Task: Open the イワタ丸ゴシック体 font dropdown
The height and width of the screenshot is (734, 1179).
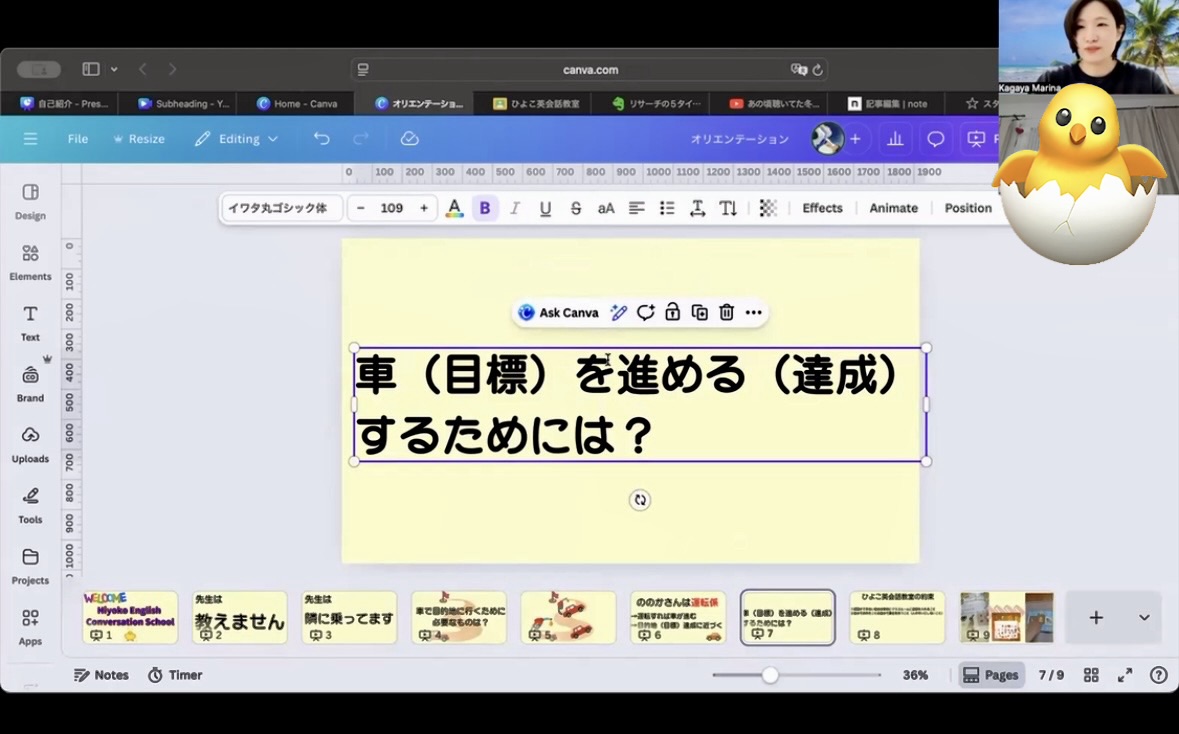Action: tap(282, 208)
